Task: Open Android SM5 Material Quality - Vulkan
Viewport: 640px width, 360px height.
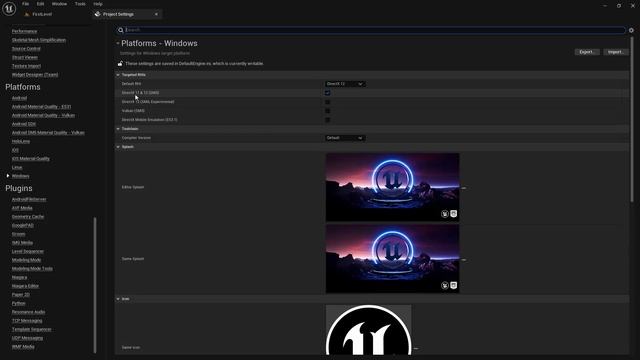Action: tap(48, 133)
